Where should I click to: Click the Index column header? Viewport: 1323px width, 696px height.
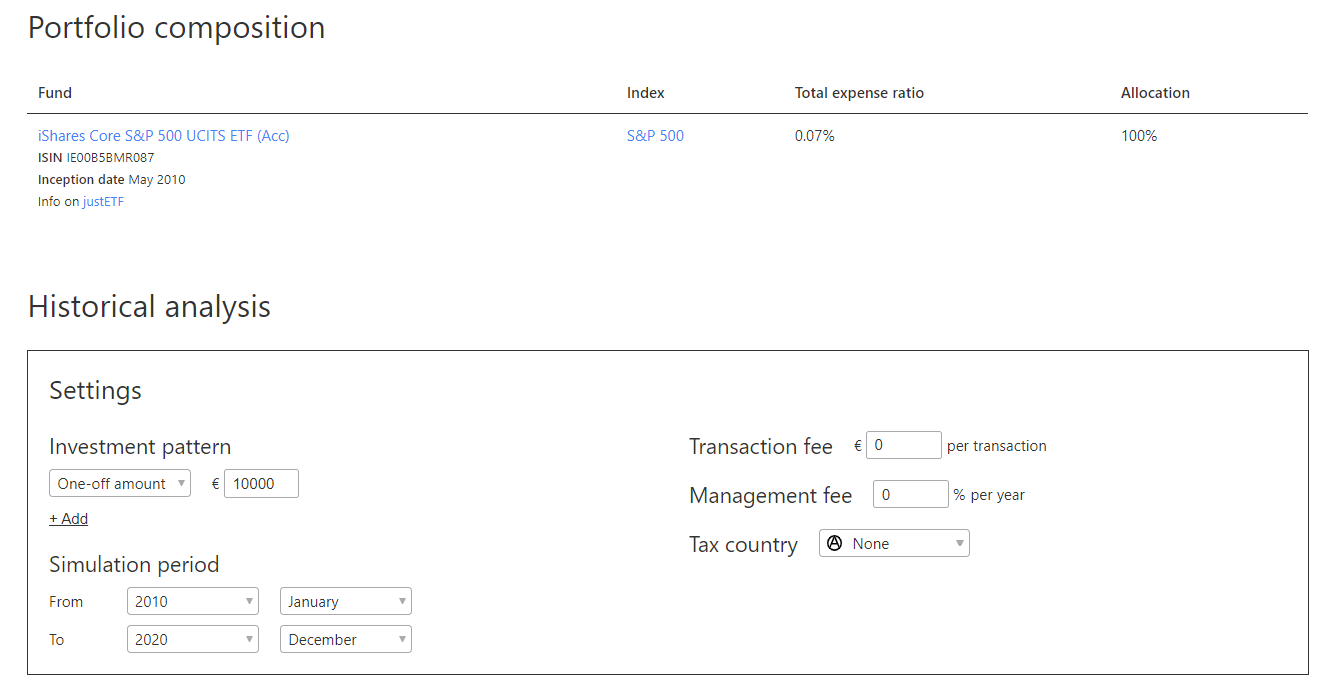645,93
